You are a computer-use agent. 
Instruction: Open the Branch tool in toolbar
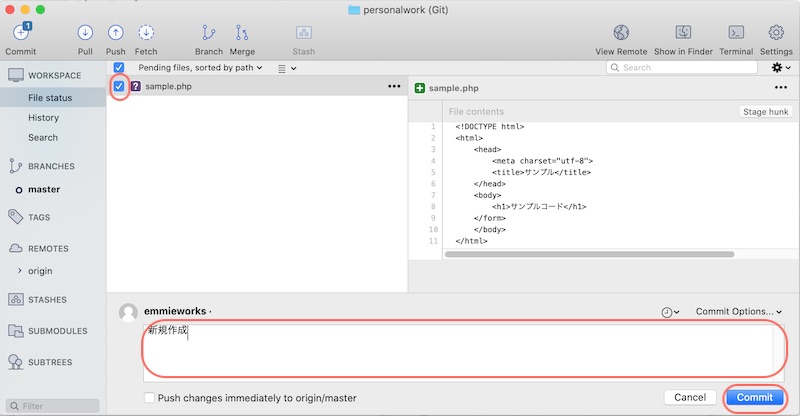click(x=208, y=33)
